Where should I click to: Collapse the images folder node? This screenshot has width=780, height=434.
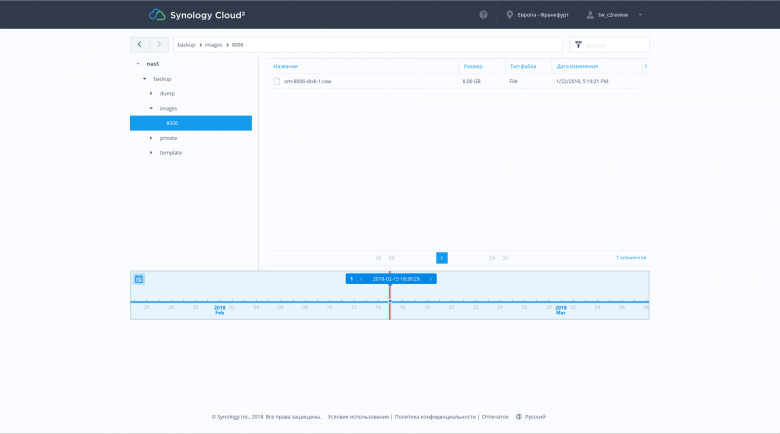151,108
